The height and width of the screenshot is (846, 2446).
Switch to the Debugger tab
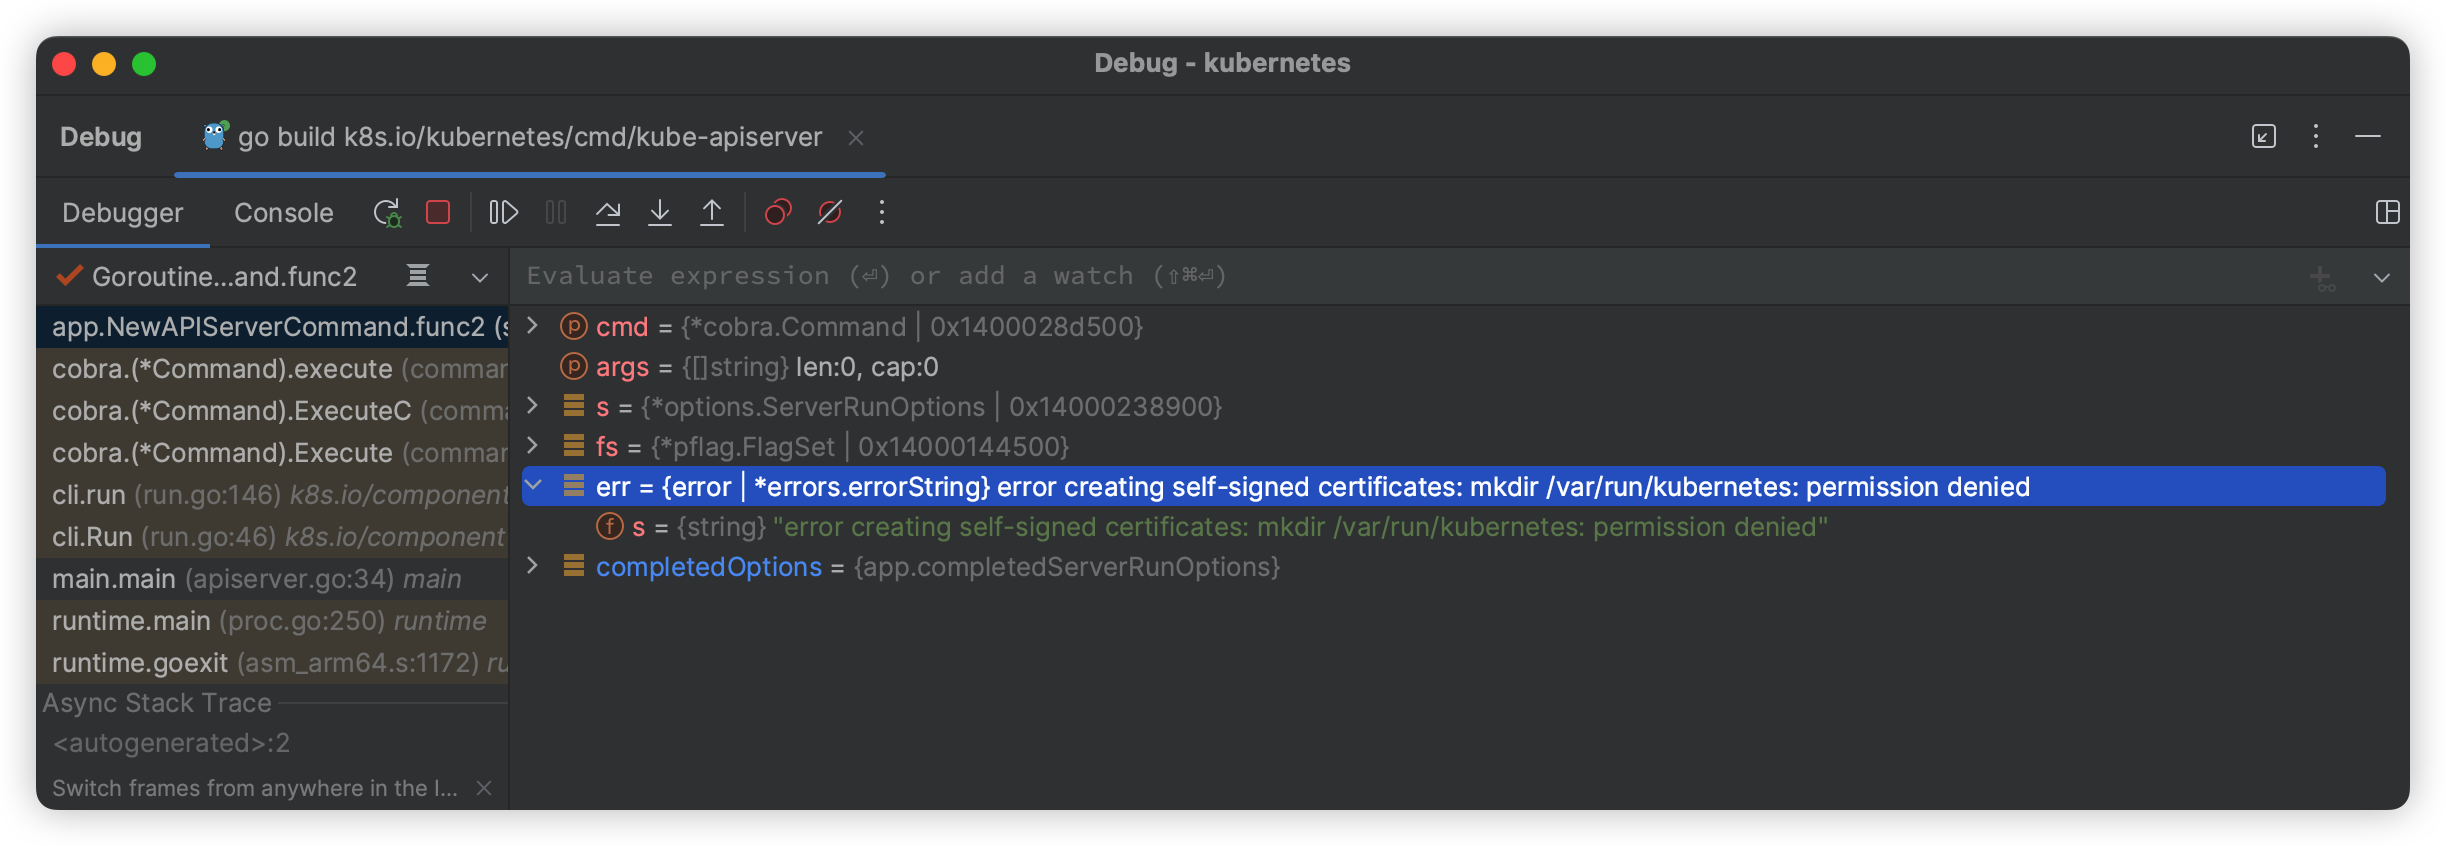123,213
